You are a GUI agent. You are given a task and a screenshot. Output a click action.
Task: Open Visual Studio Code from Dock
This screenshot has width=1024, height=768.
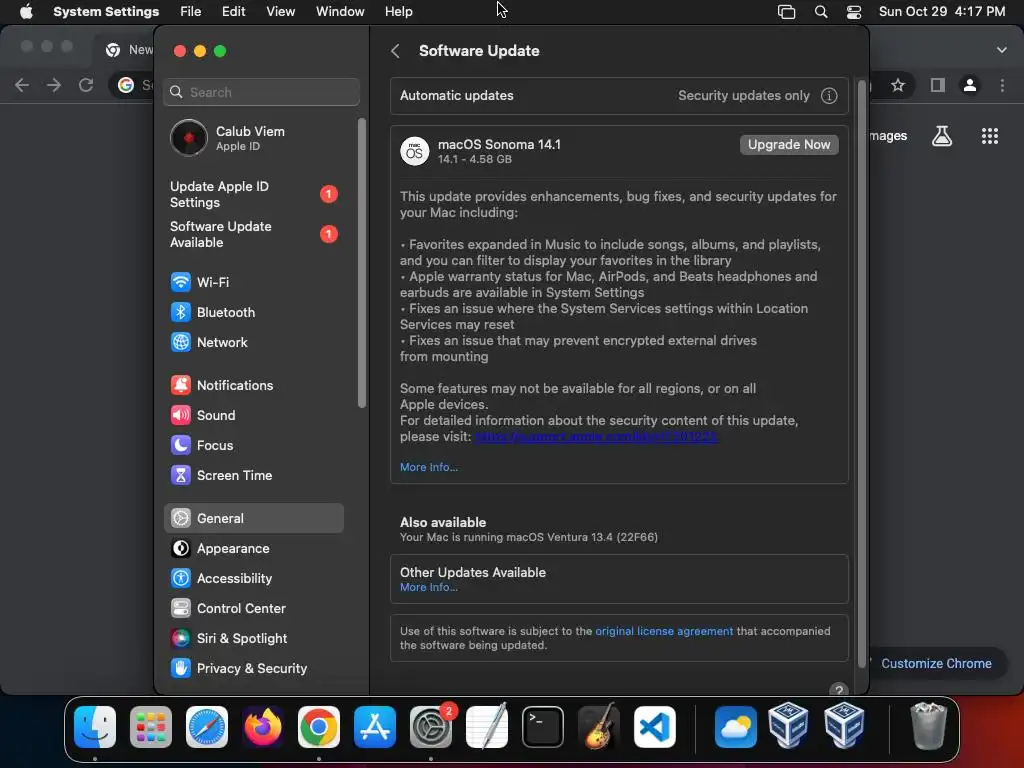pyautogui.click(x=655, y=727)
